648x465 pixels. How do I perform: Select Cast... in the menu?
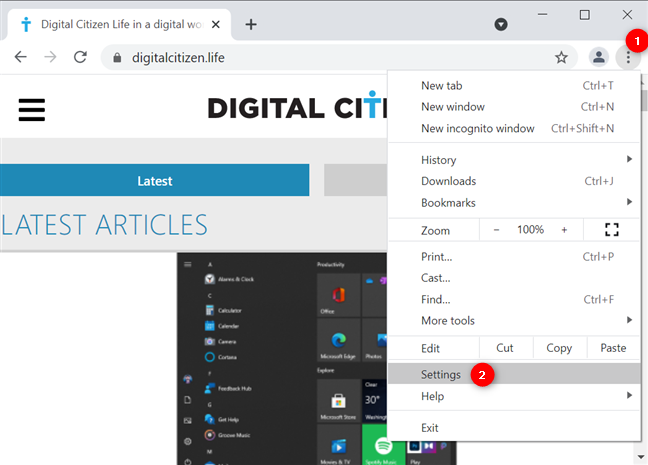514,278
